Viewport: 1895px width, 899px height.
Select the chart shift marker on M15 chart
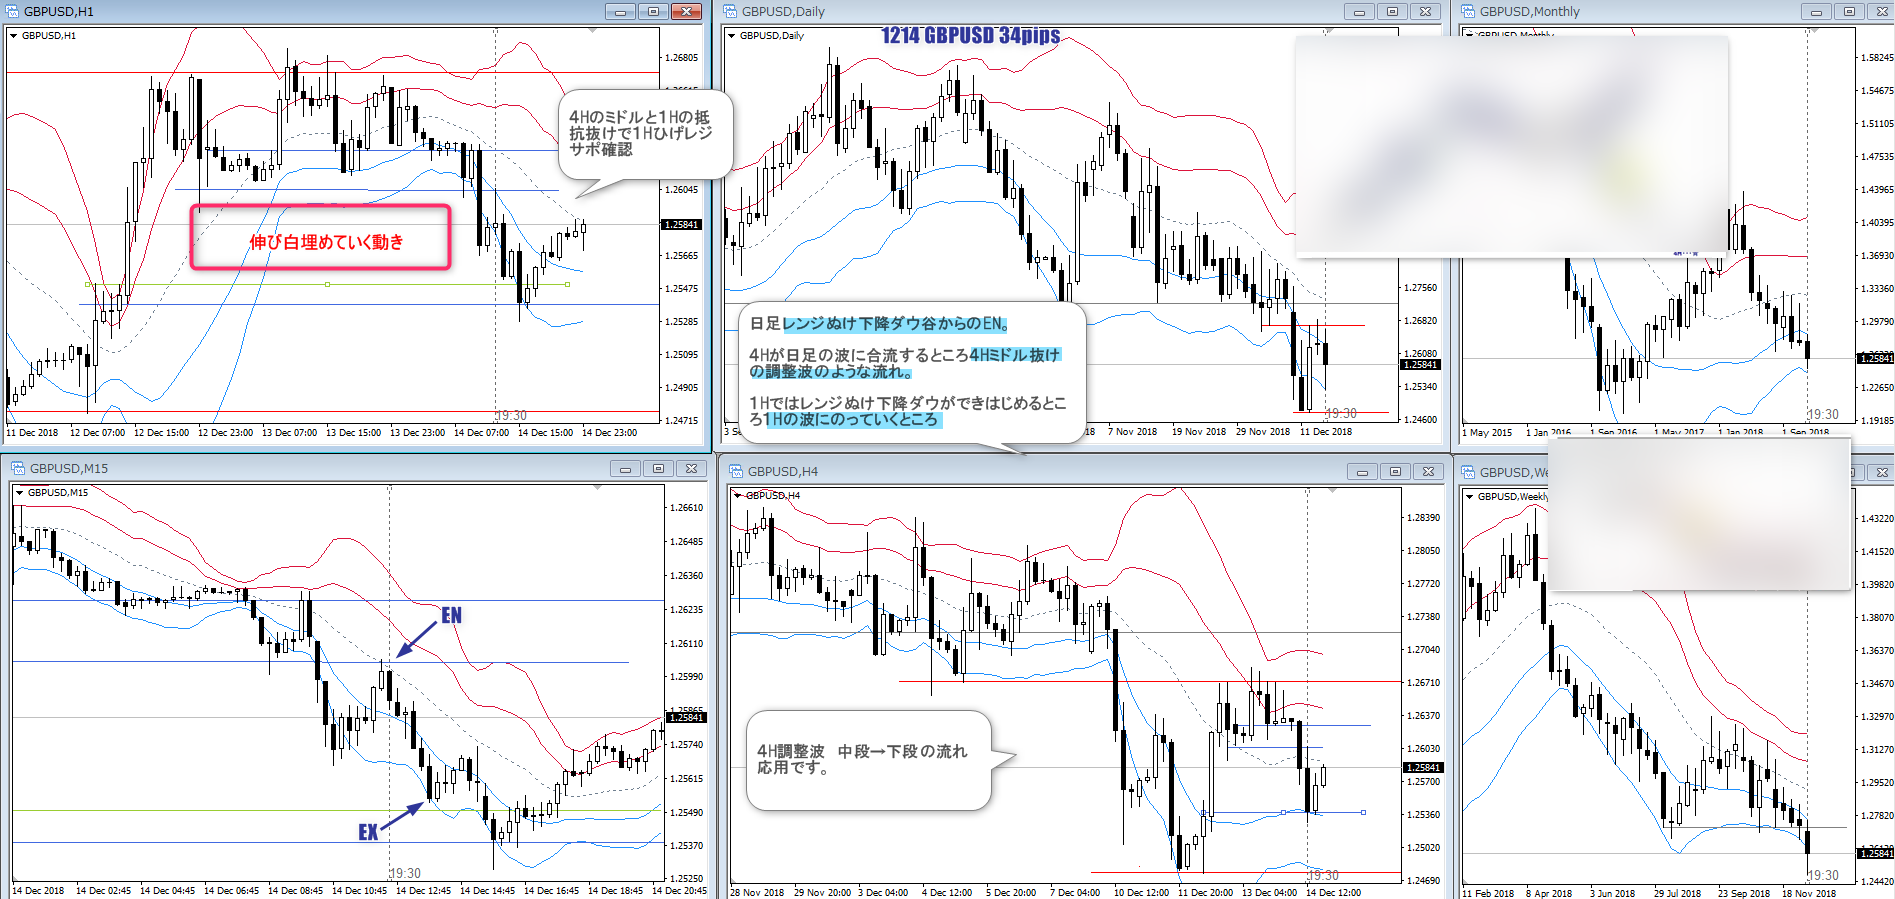(x=597, y=488)
